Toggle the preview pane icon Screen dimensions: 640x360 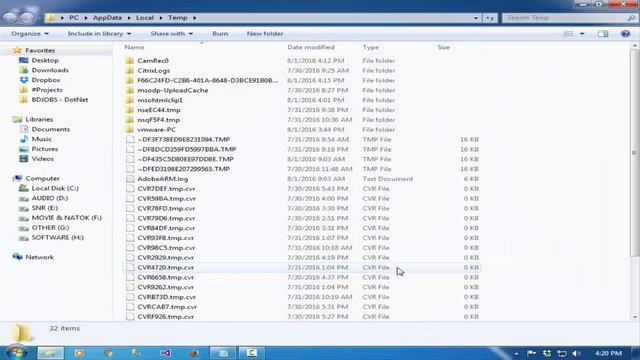tap(603, 34)
